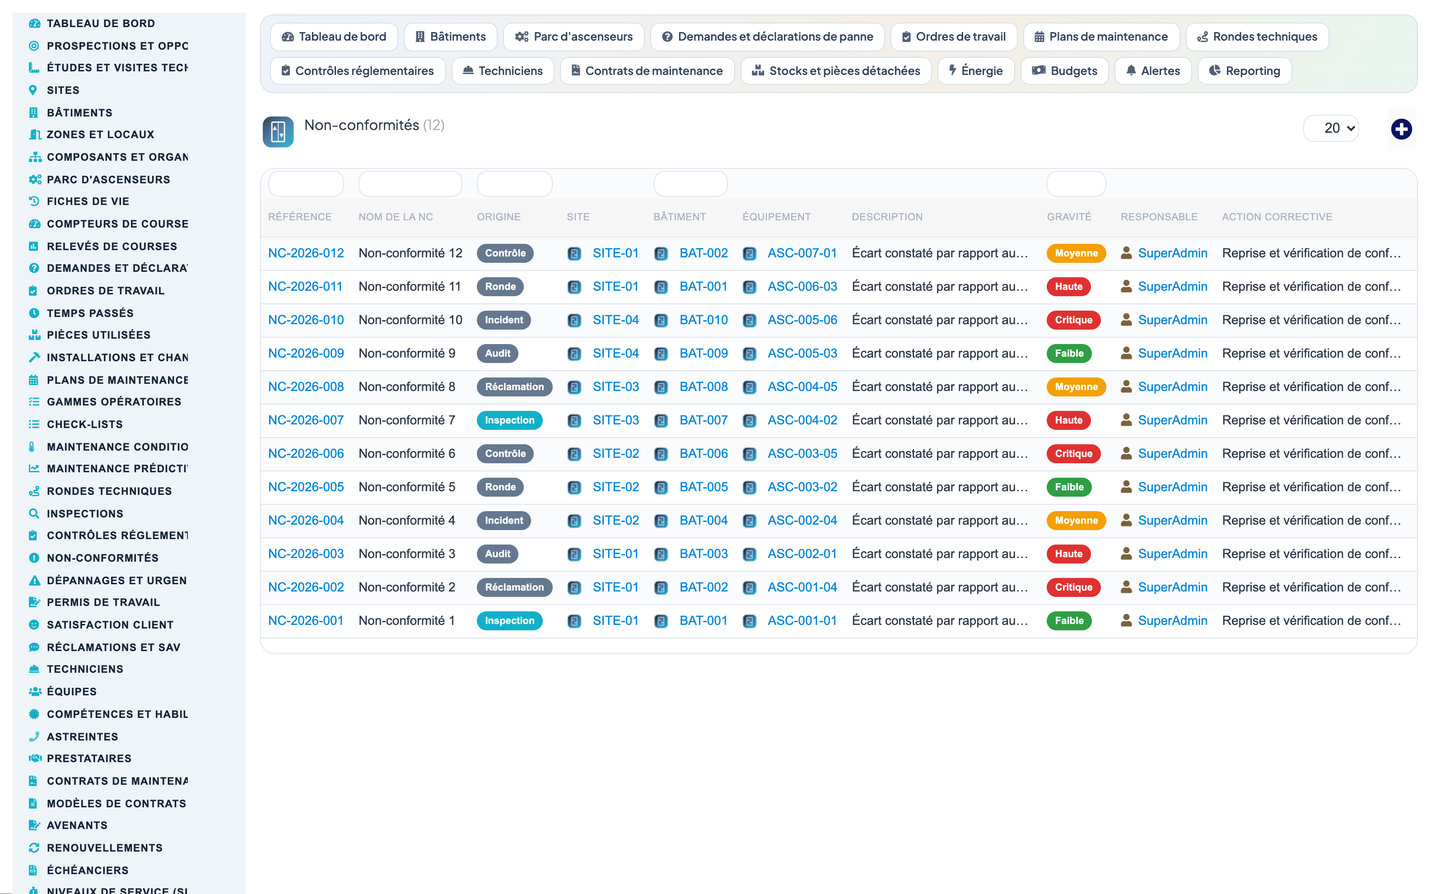Screen dimensions: 1445x894
Task: Click Renouvellements refresh icon in sidebar
Action: point(34,848)
